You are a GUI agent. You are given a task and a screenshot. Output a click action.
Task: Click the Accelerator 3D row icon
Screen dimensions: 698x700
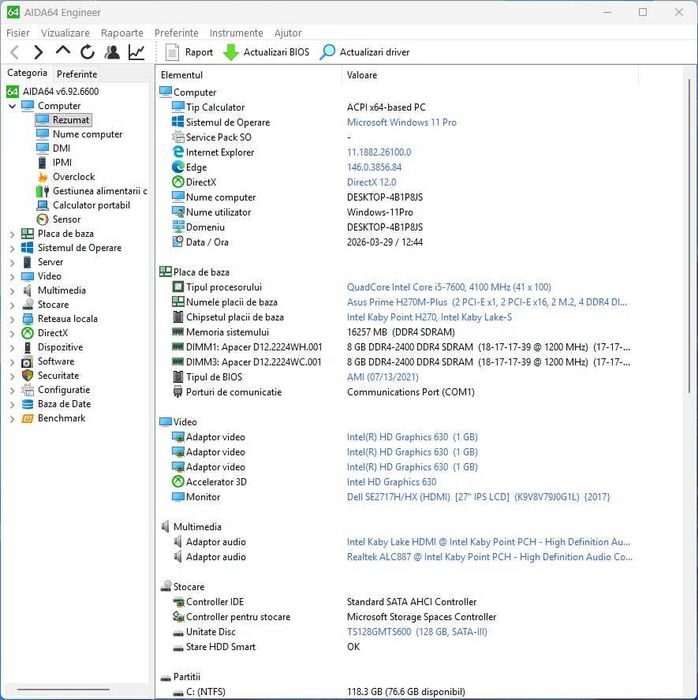(178, 482)
